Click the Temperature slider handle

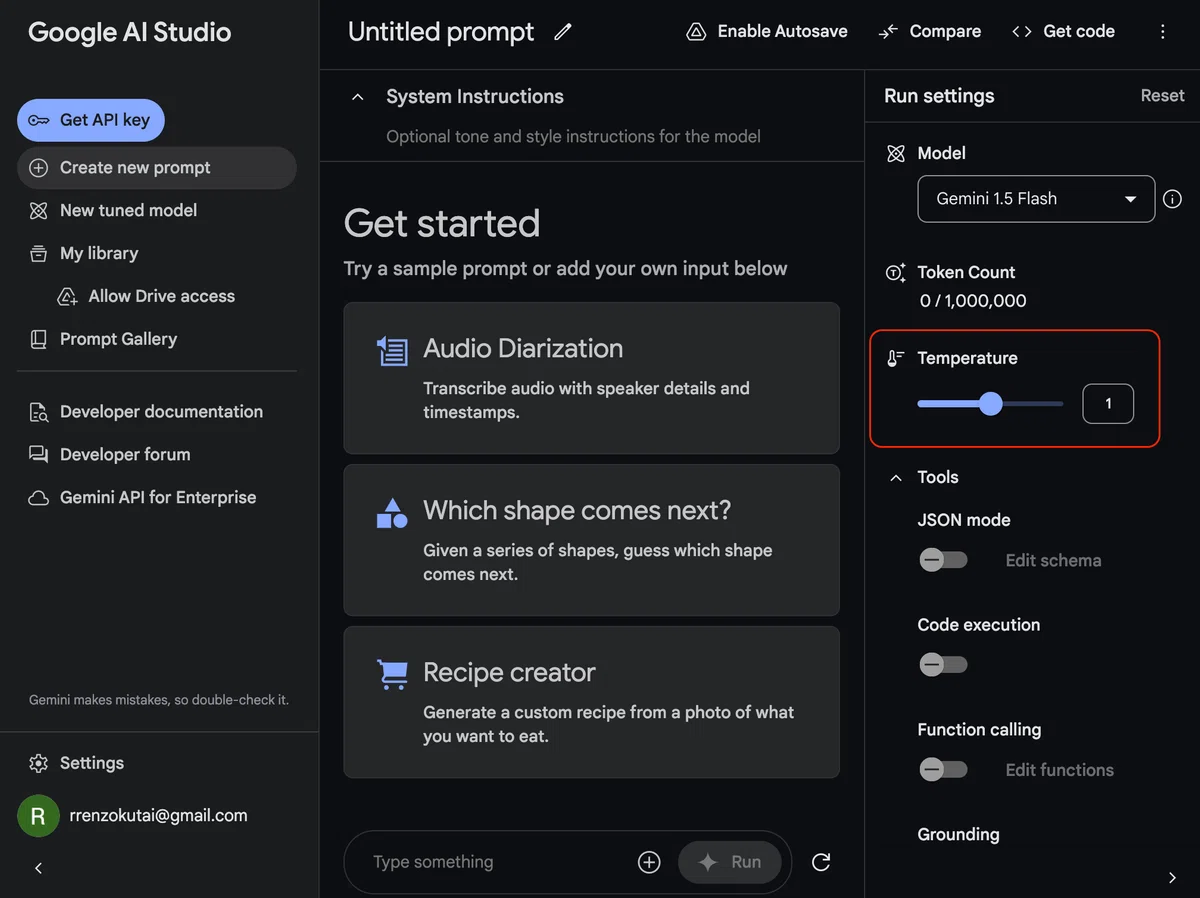click(991, 404)
